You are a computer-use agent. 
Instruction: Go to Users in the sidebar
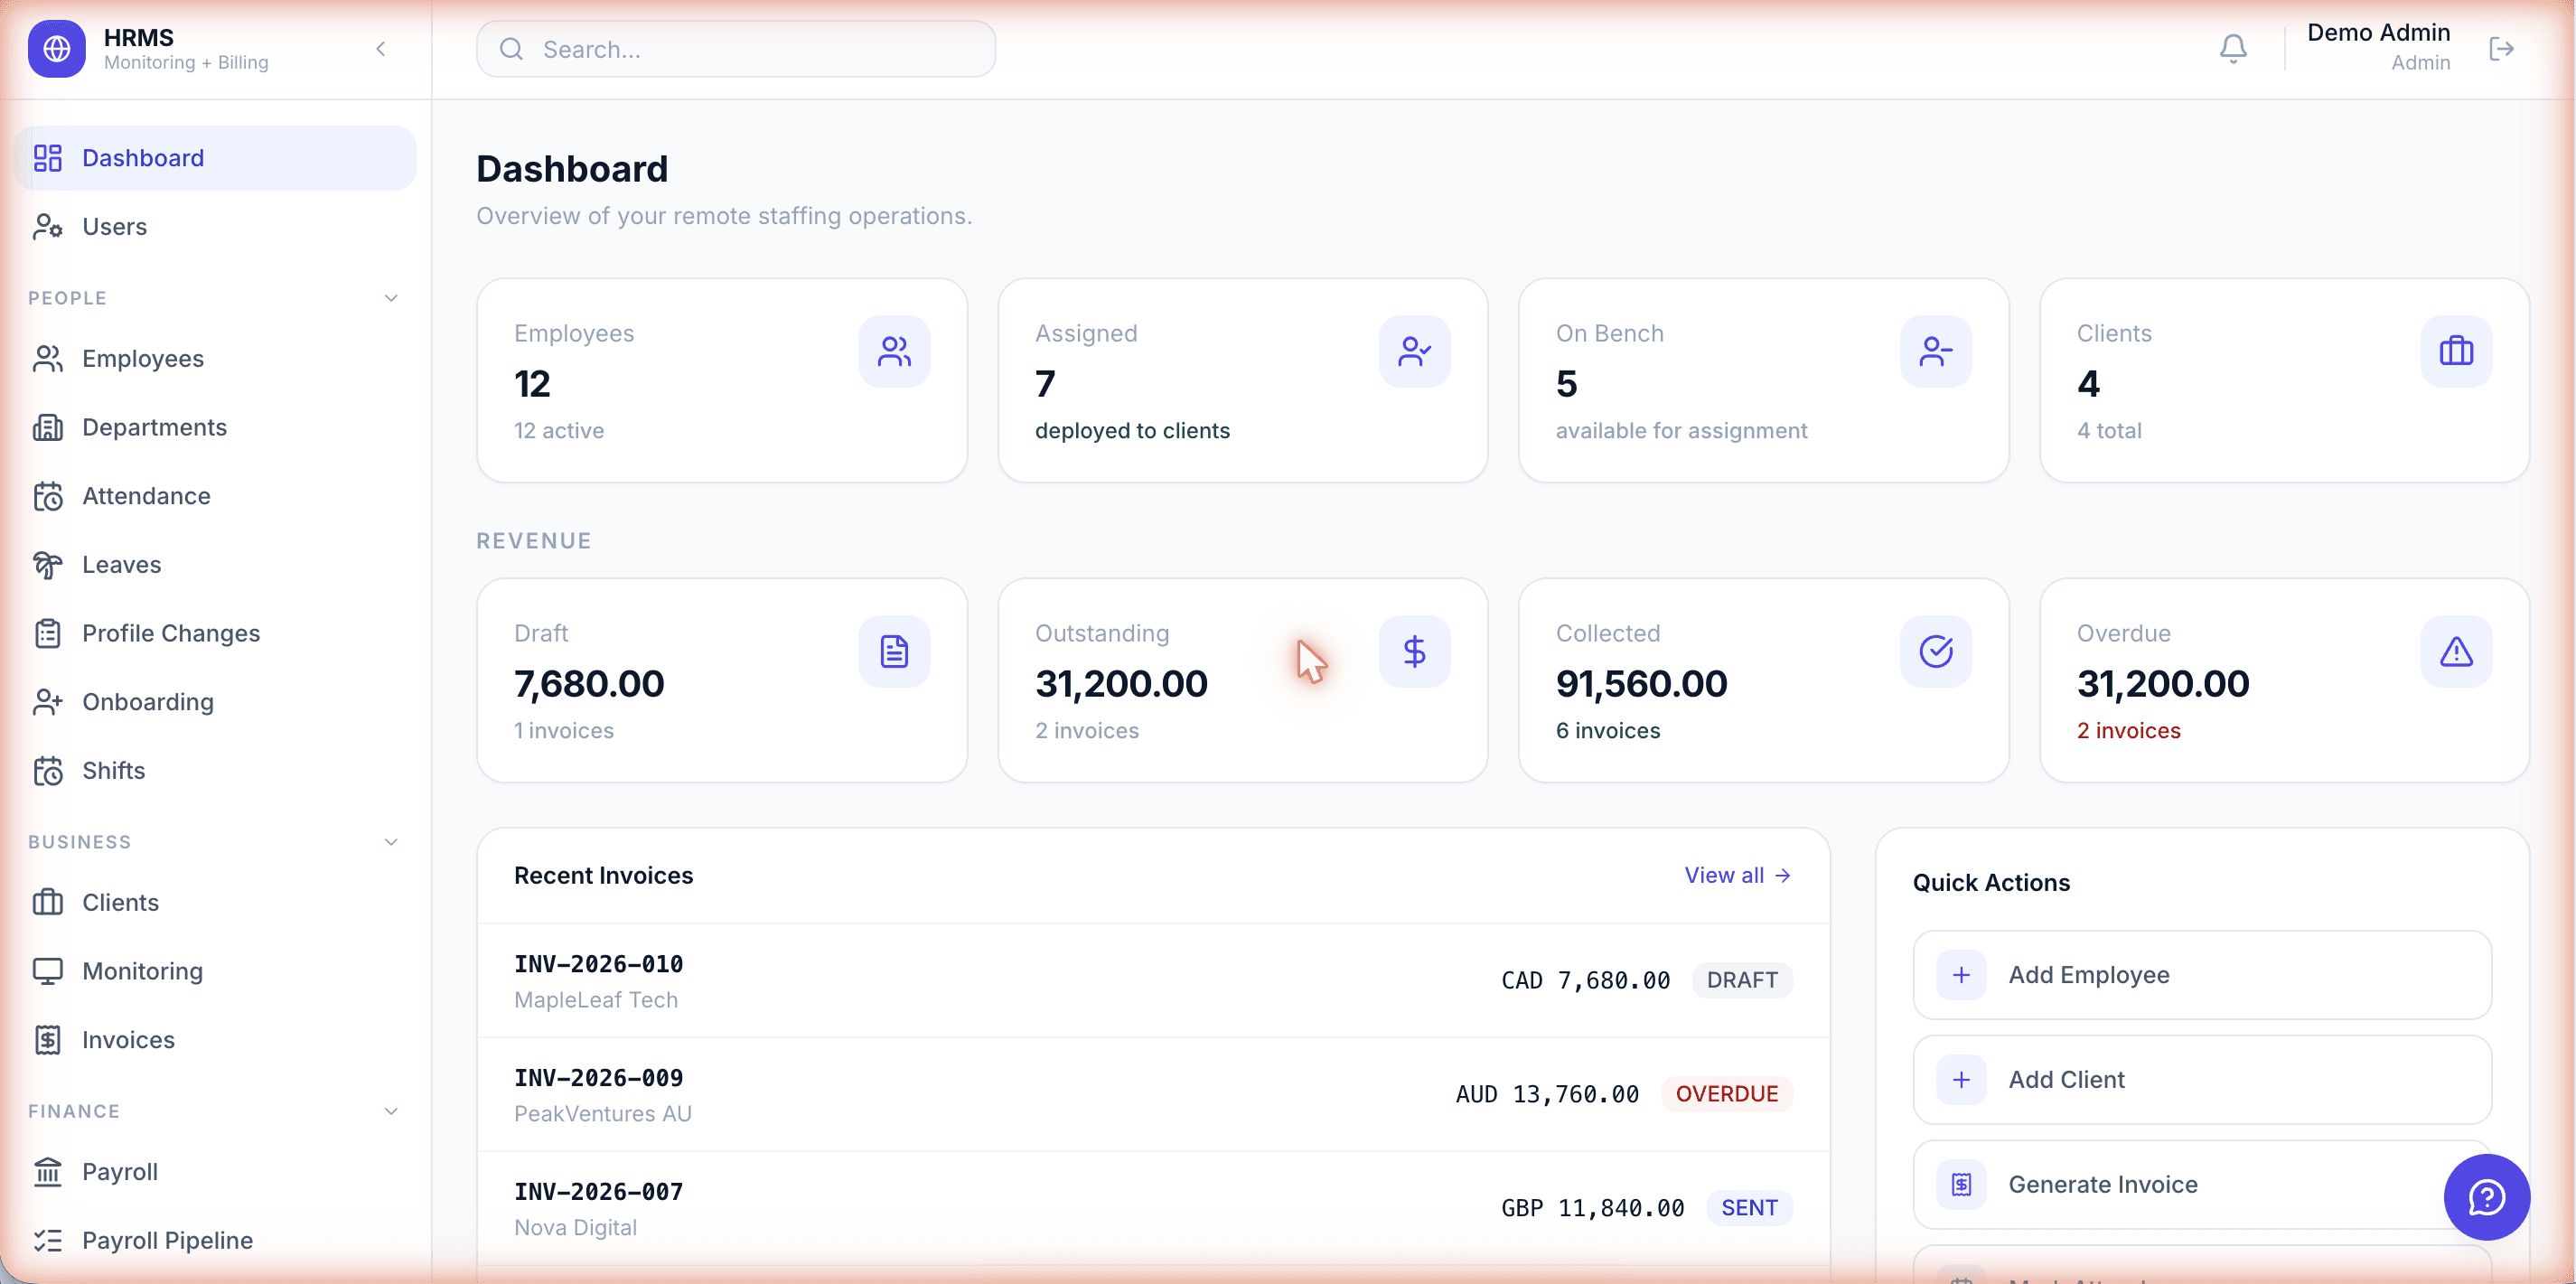click(215, 227)
